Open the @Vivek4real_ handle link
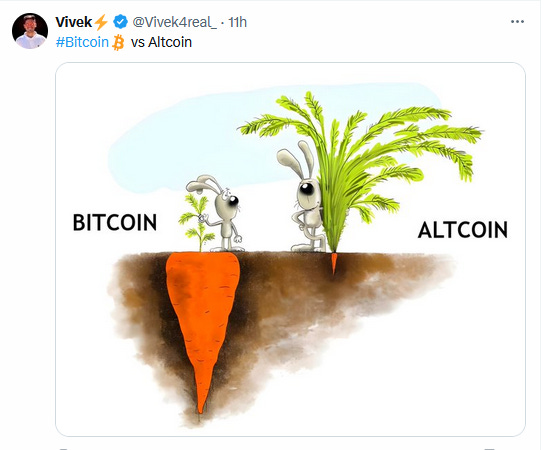The width and height of the screenshot is (560, 450). tap(174, 22)
